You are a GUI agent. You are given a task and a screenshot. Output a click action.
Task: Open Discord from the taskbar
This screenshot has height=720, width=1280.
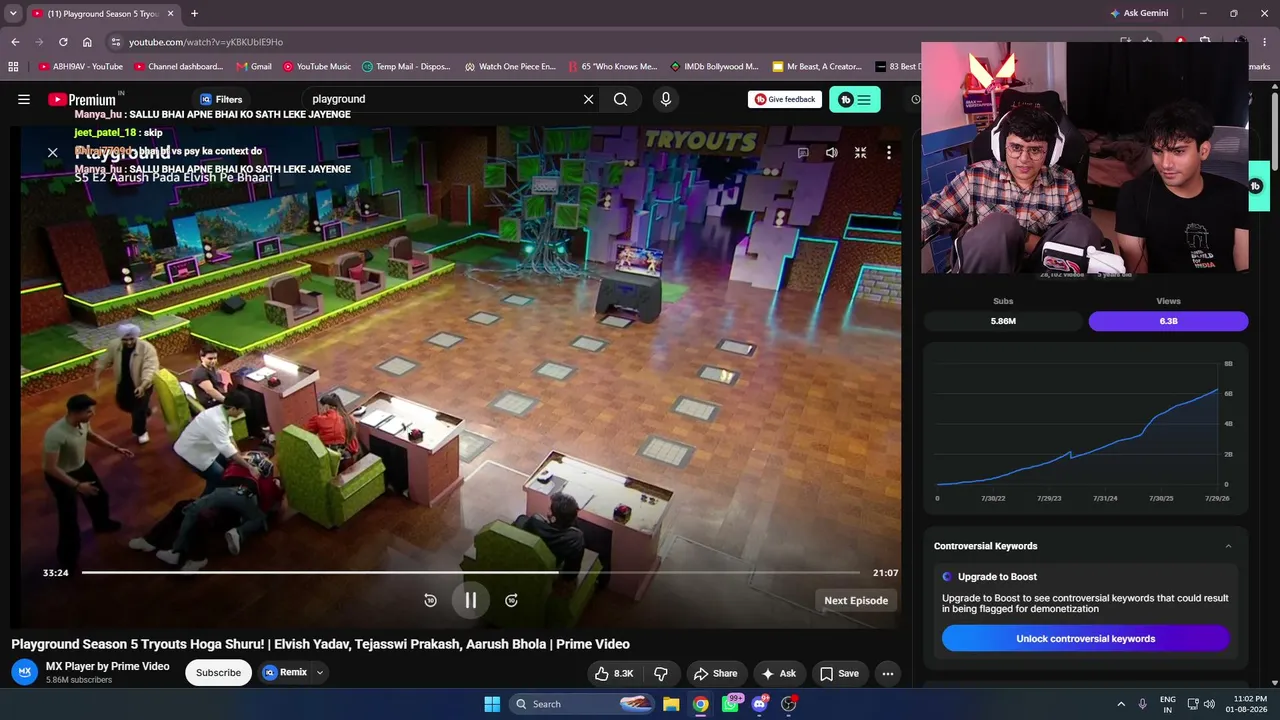click(759, 704)
